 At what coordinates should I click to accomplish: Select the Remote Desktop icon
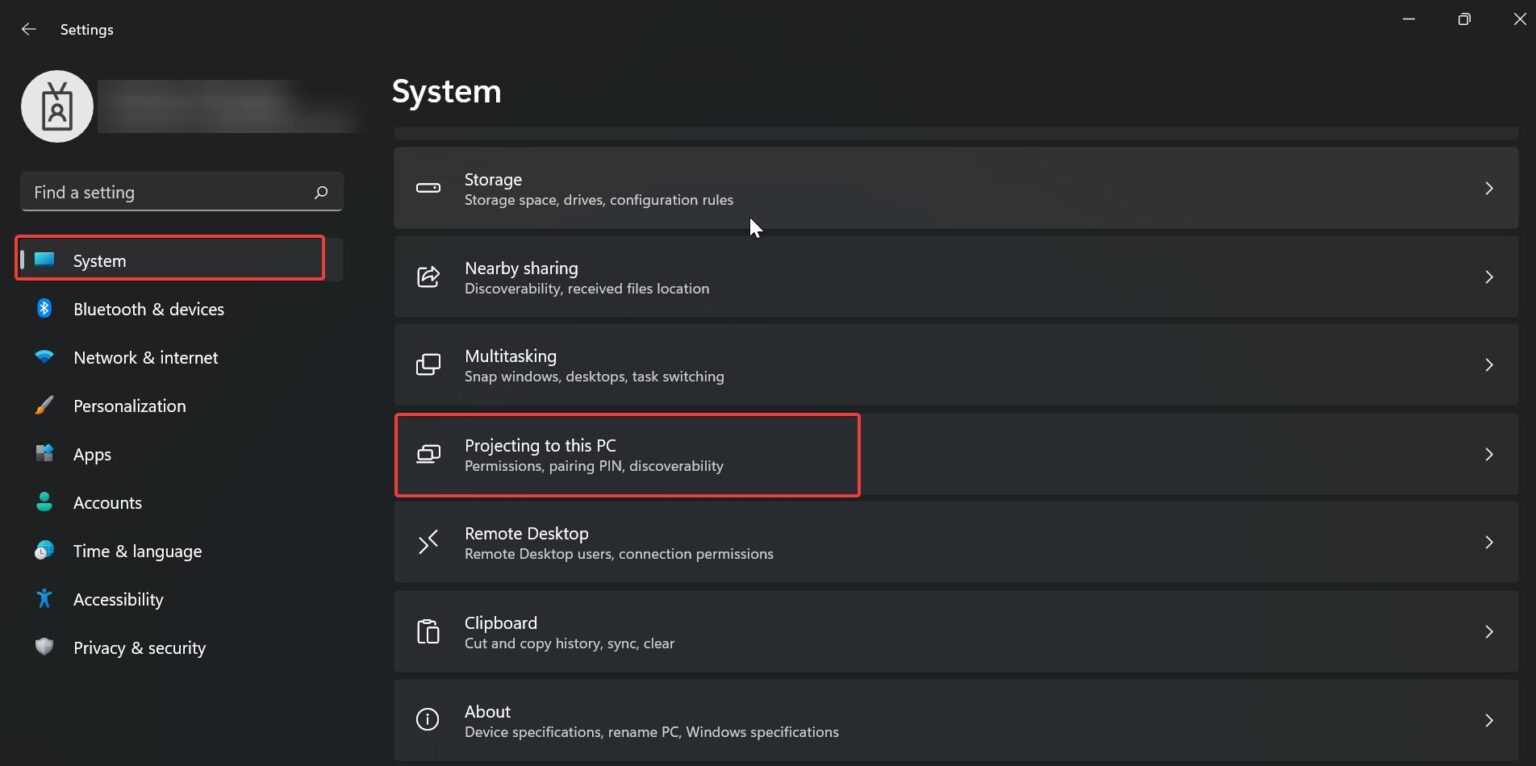pos(427,542)
